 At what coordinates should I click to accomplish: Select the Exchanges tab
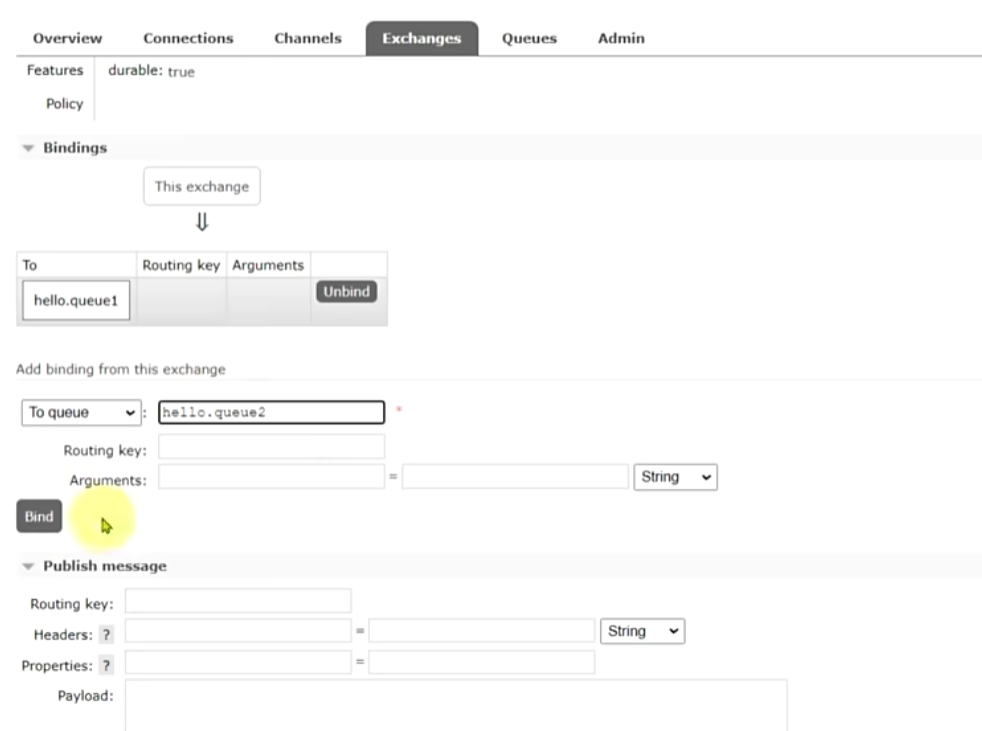pos(421,38)
